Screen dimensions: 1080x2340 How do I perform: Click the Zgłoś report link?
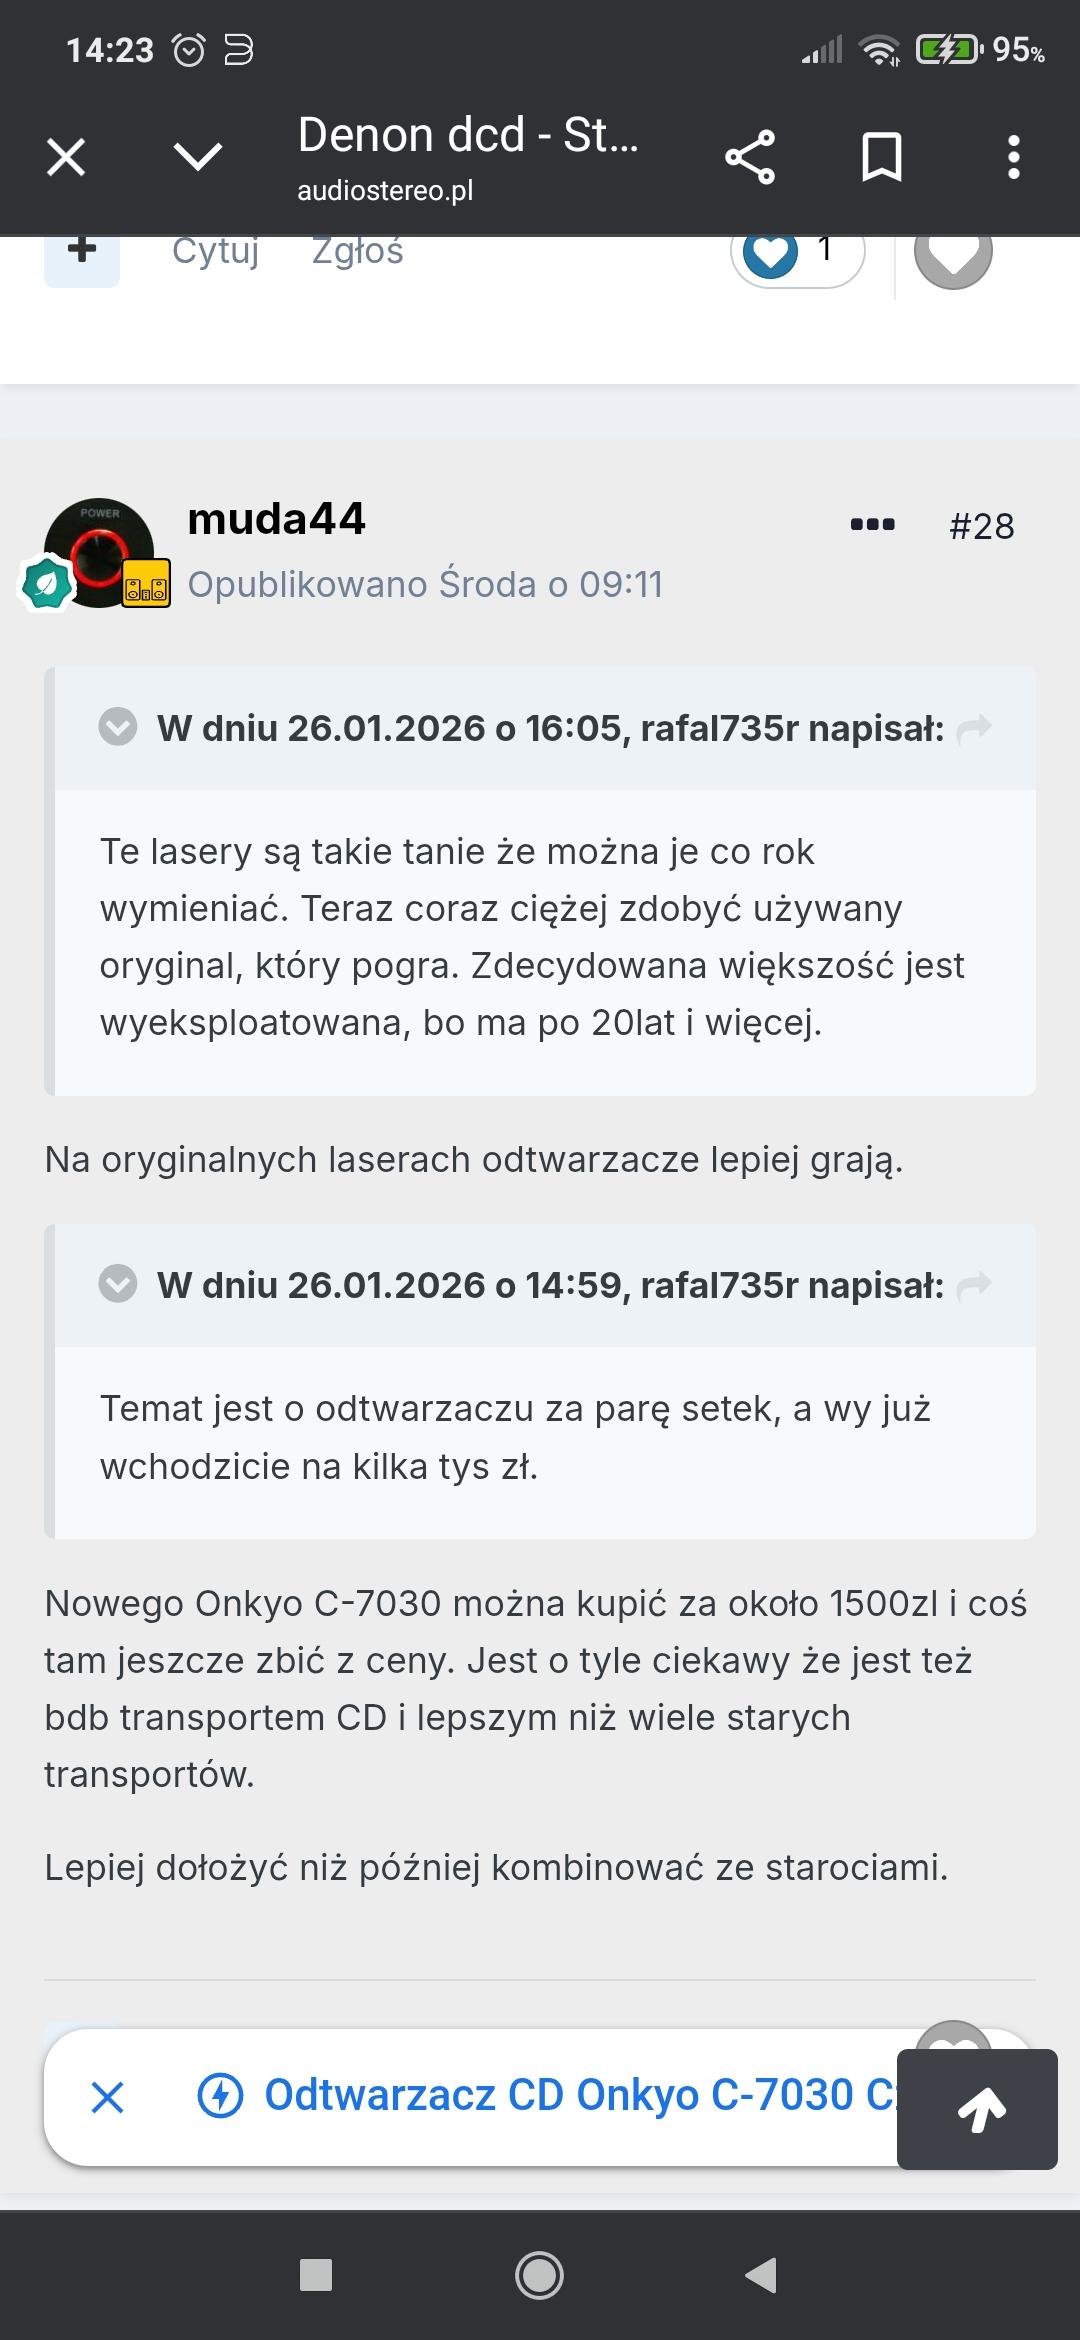(357, 252)
